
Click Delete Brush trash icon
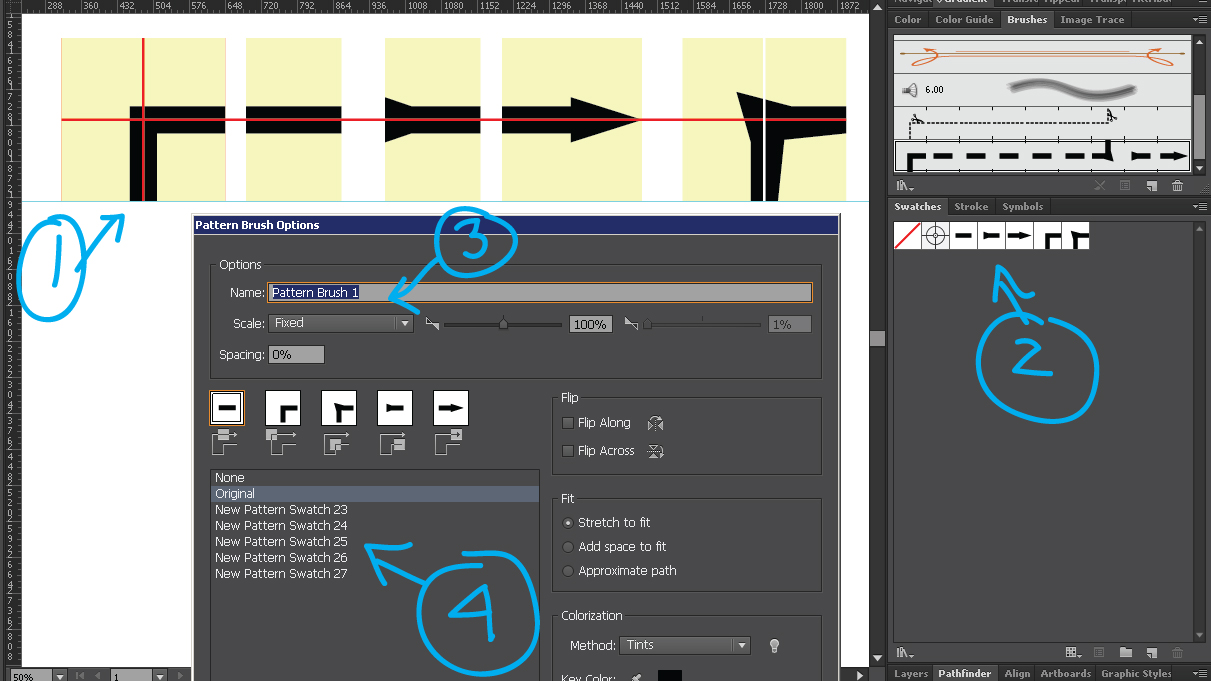[1177, 186]
